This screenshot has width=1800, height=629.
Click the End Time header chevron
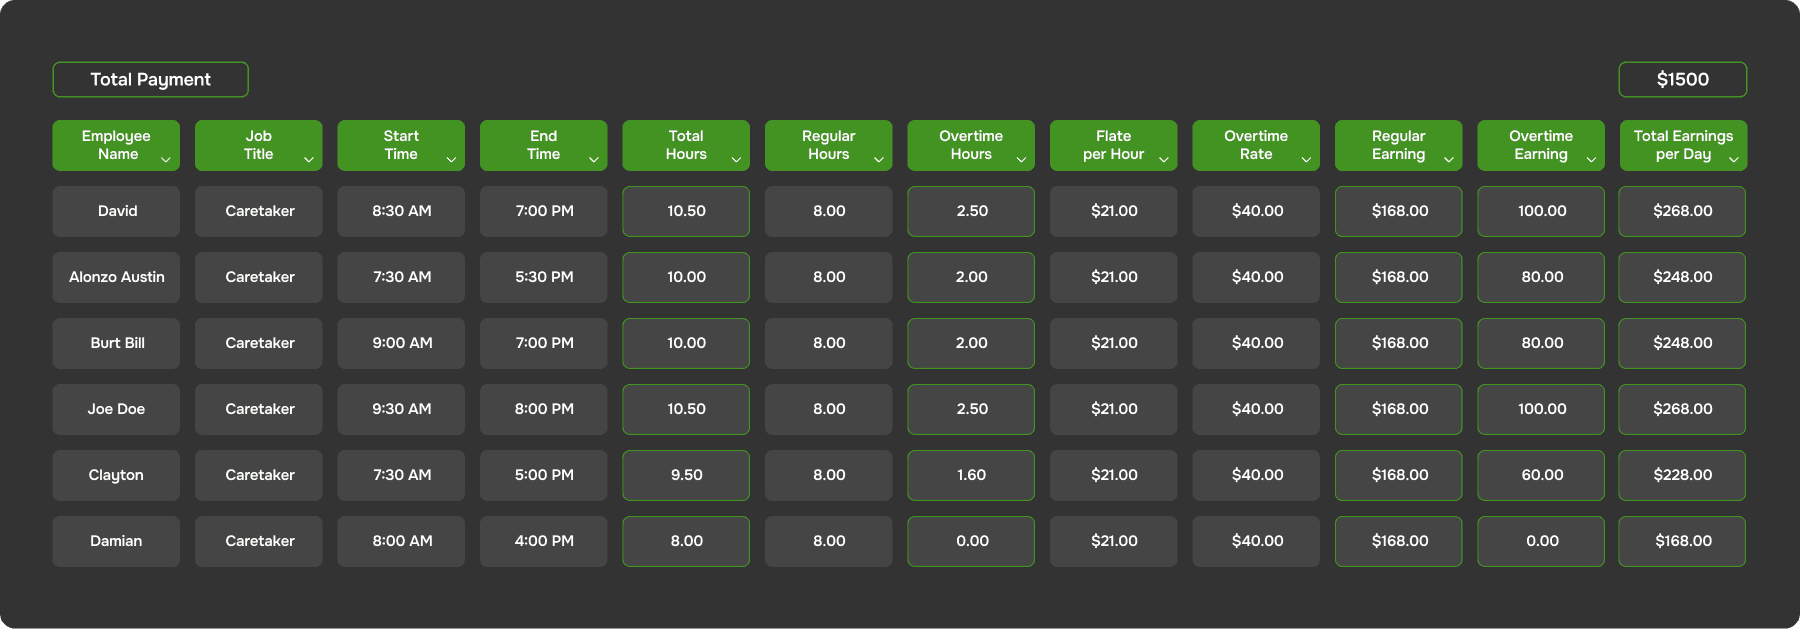click(x=594, y=160)
